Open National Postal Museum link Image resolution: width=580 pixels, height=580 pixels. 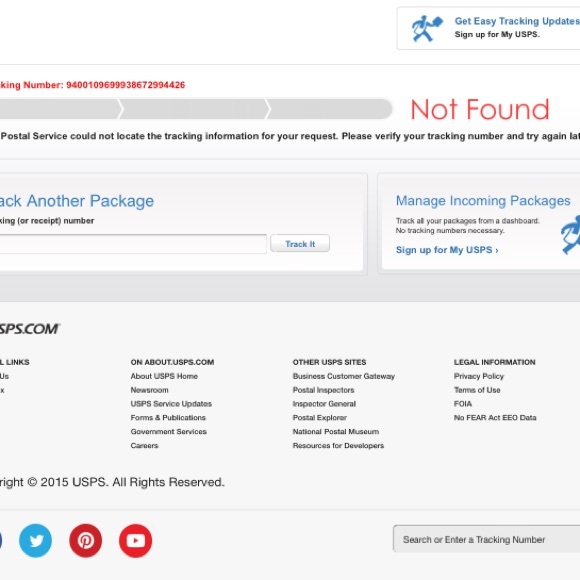335,432
